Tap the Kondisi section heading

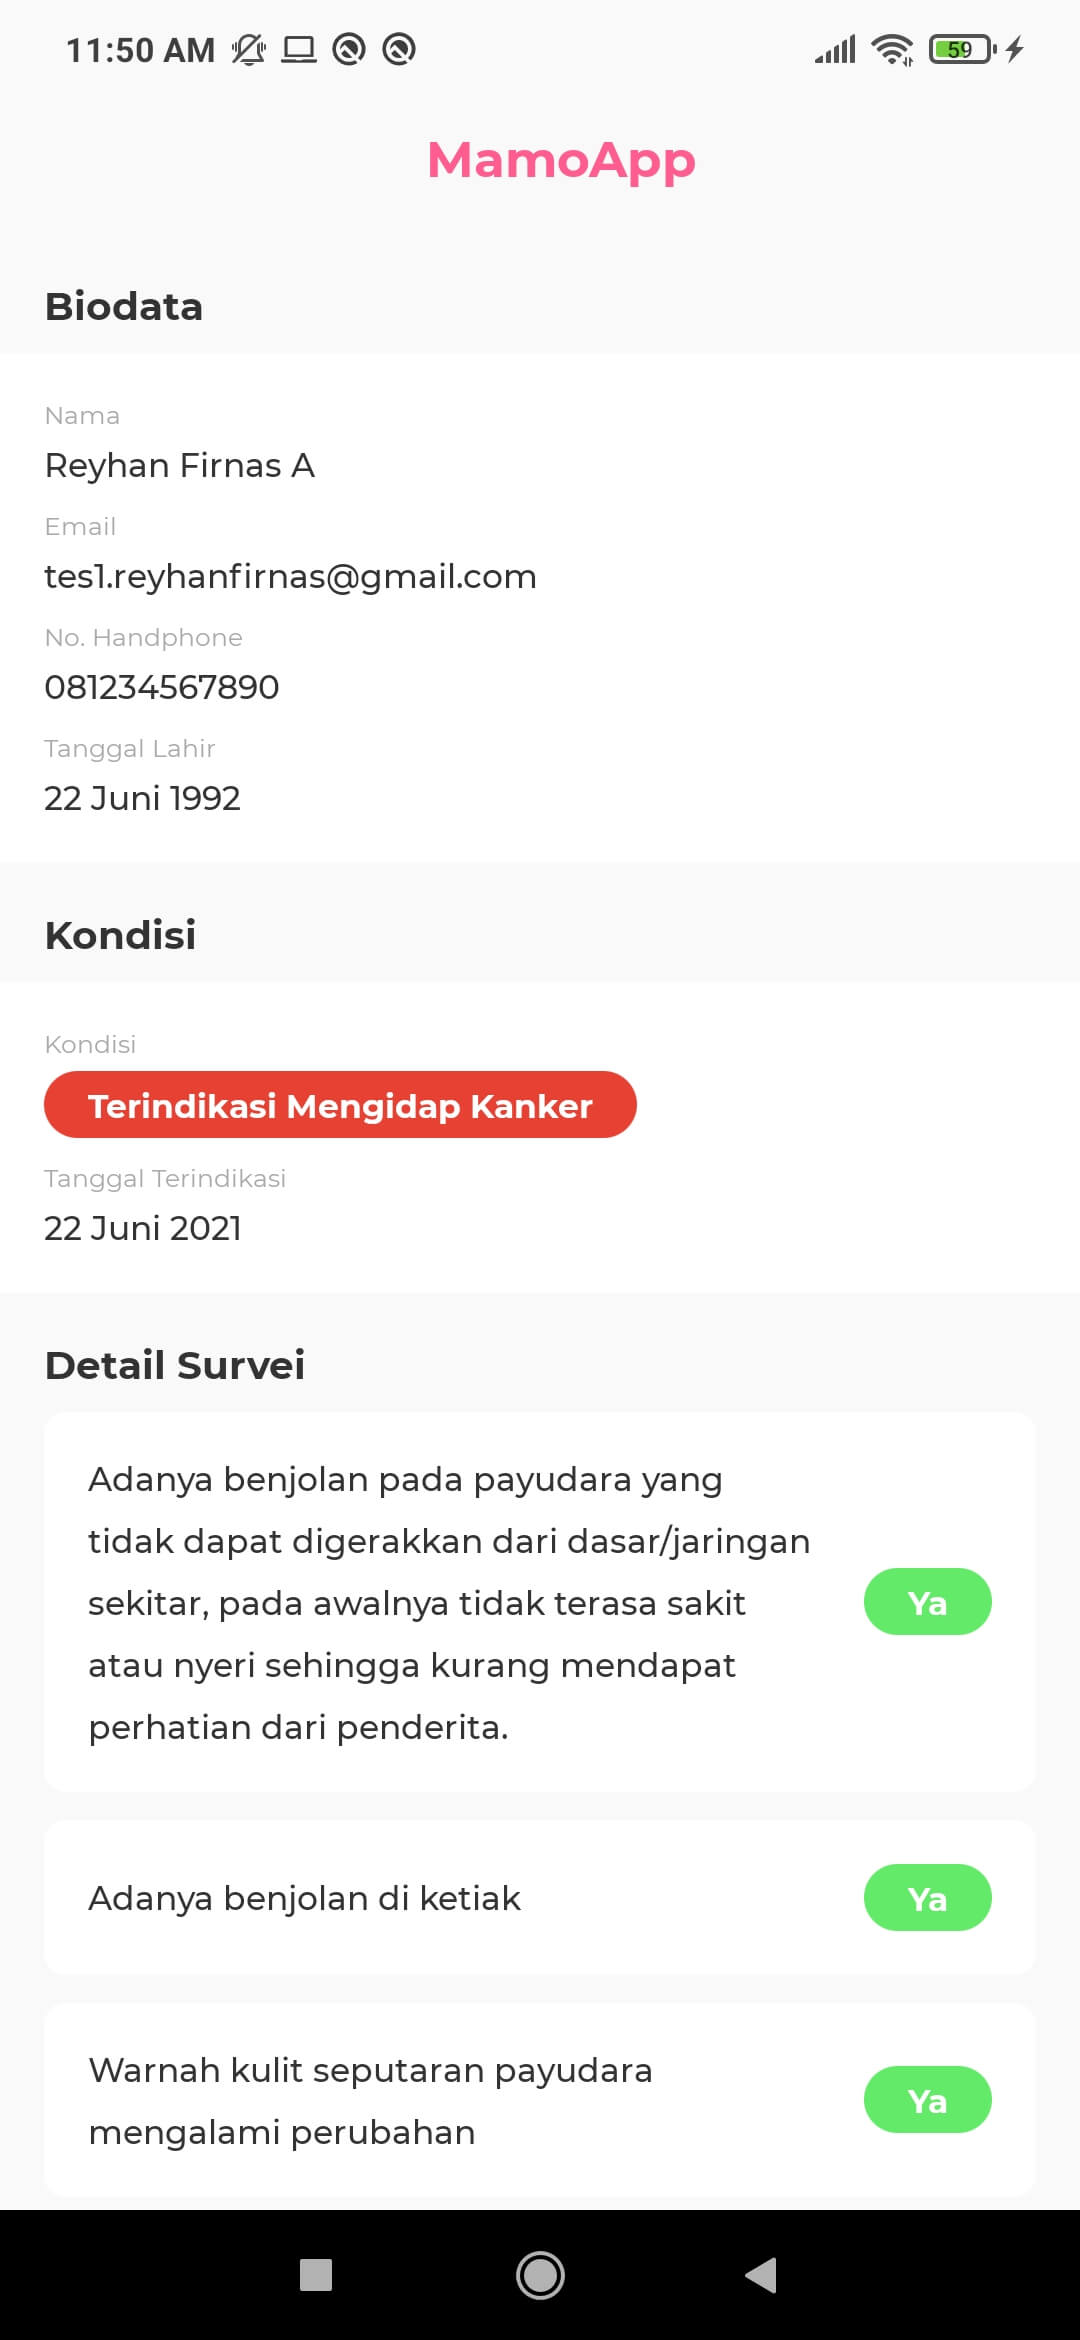pos(121,935)
